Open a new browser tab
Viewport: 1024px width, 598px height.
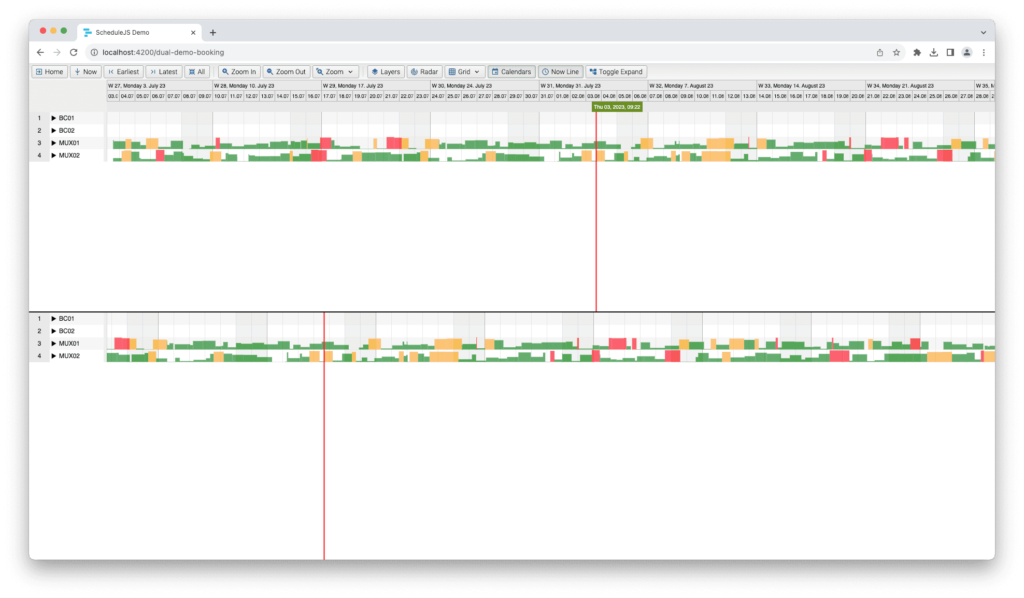[x=213, y=31]
